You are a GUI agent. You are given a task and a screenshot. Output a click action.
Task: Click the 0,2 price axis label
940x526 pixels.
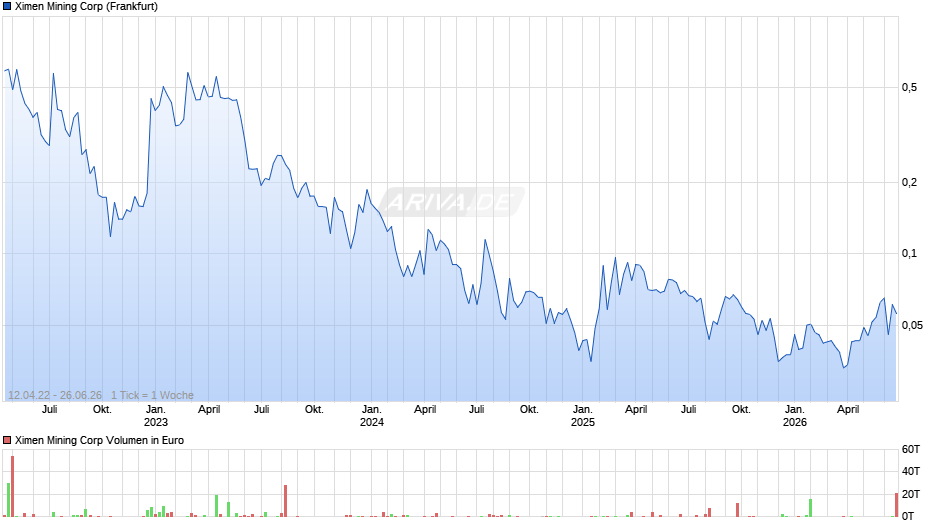point(909,182)
